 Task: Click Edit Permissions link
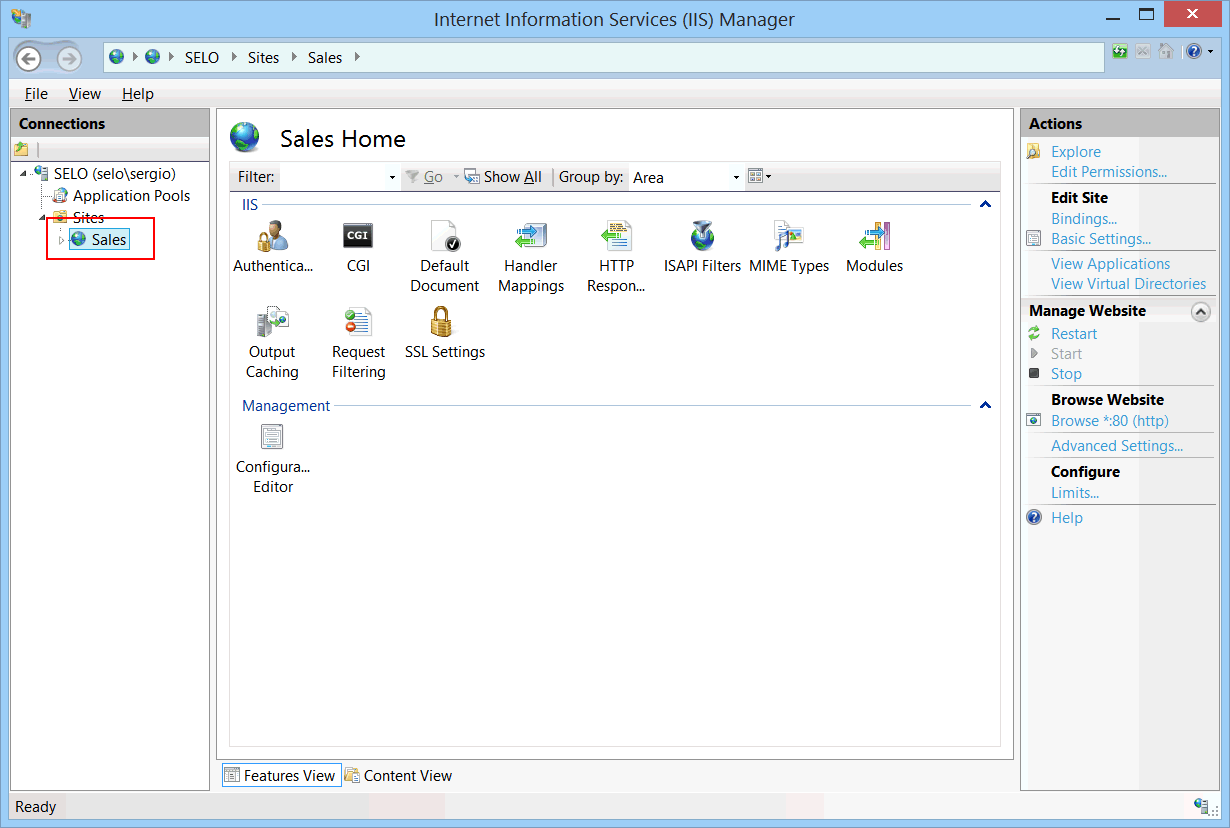pos(1109,172)
